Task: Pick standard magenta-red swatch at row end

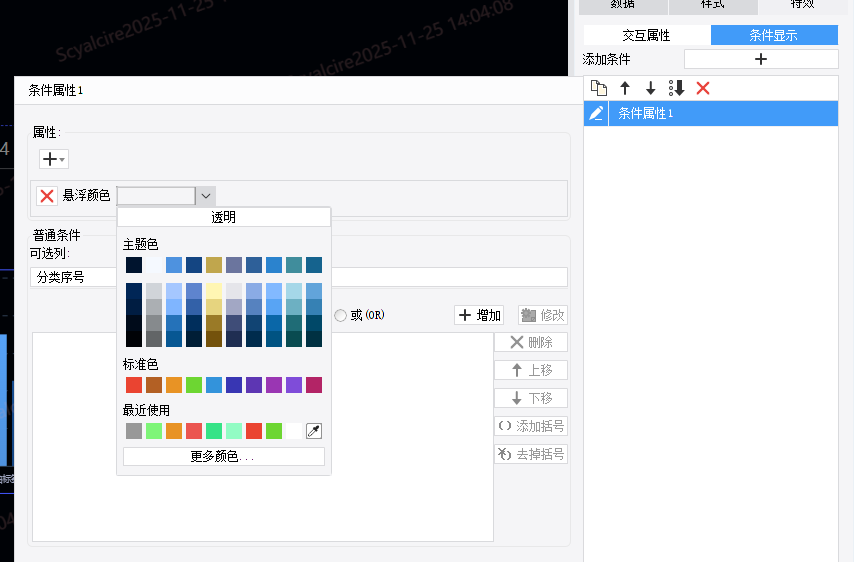Action: (x=314, y=385)
